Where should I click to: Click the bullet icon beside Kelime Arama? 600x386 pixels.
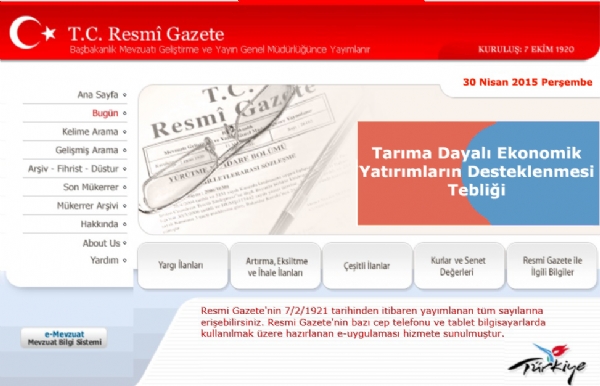(124, 132)
